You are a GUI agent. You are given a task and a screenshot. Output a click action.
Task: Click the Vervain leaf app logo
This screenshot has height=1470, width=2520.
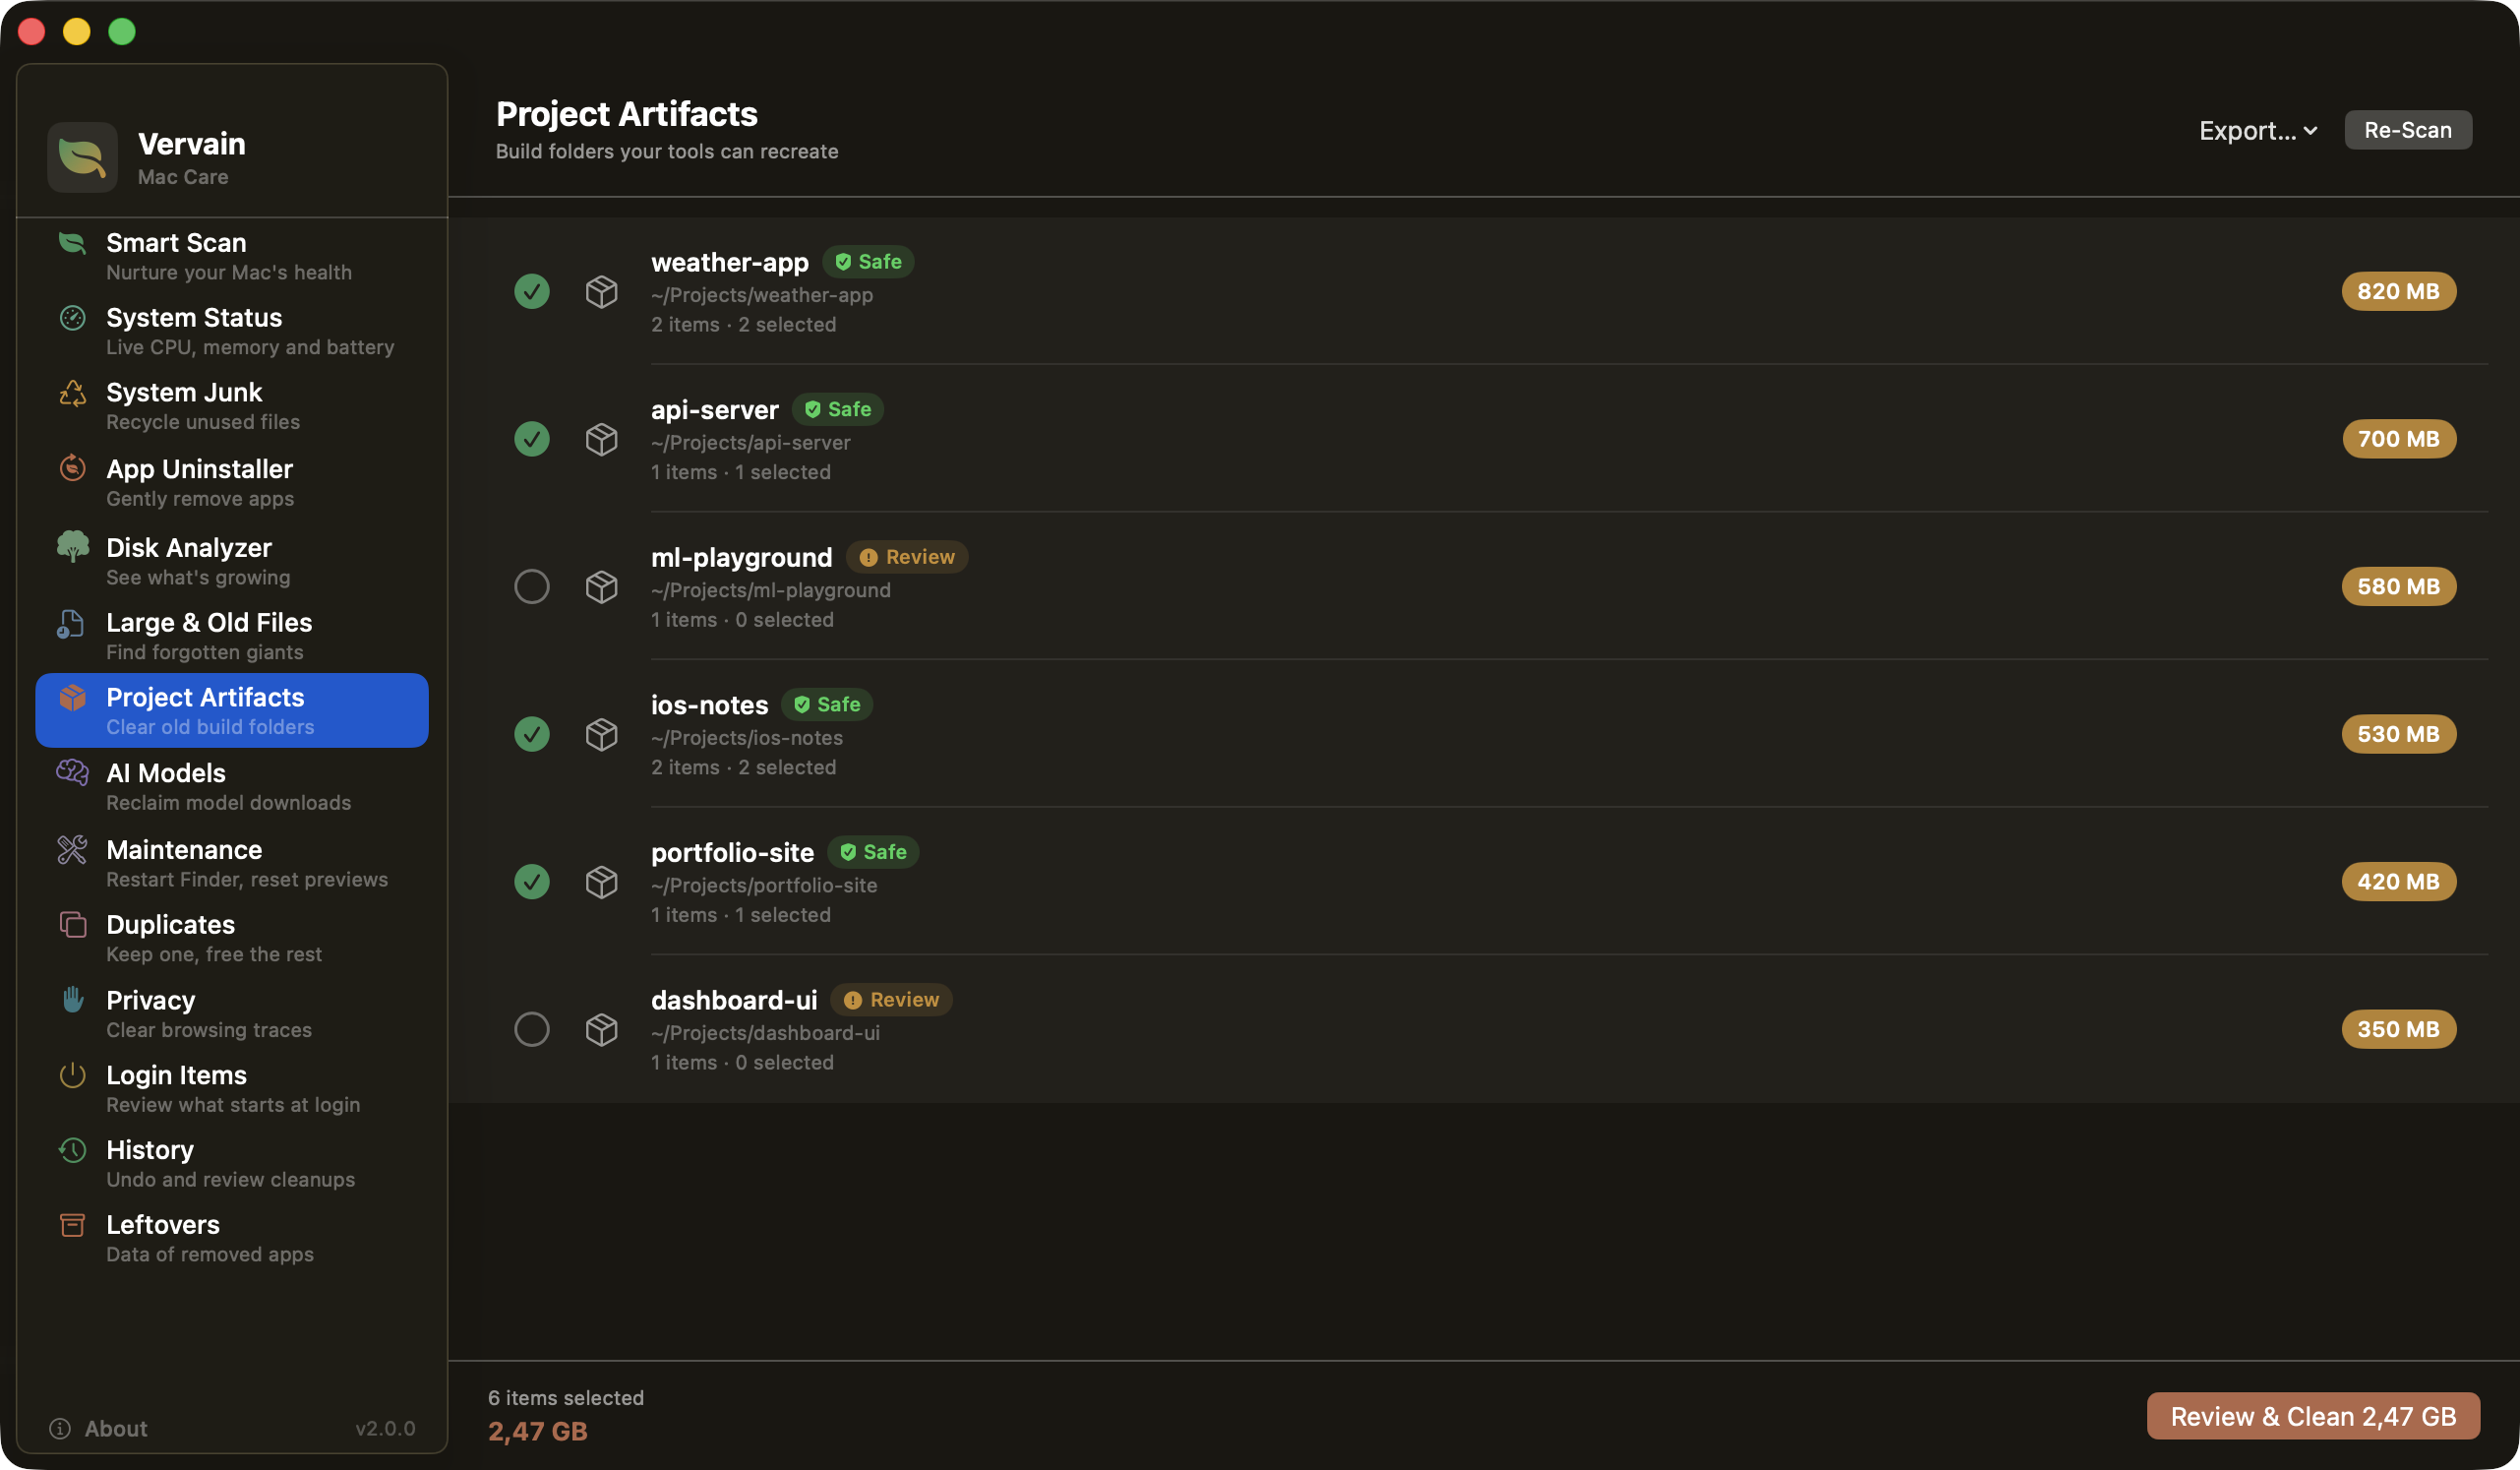[82, 157]
